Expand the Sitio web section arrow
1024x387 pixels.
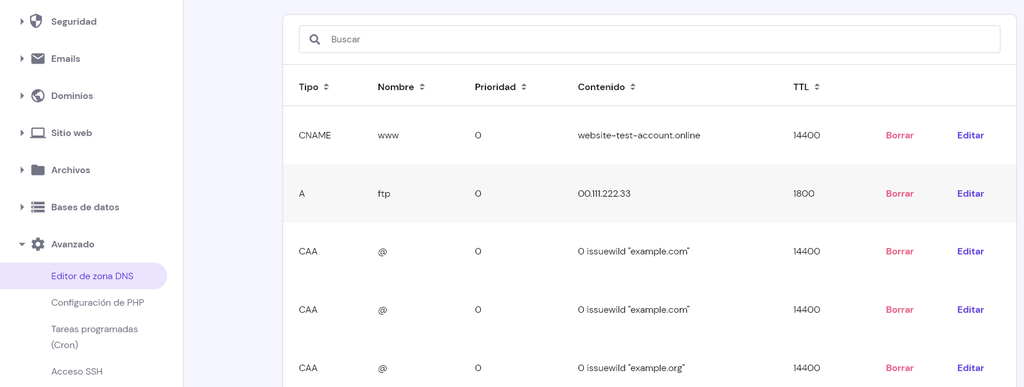pos(22,133)
